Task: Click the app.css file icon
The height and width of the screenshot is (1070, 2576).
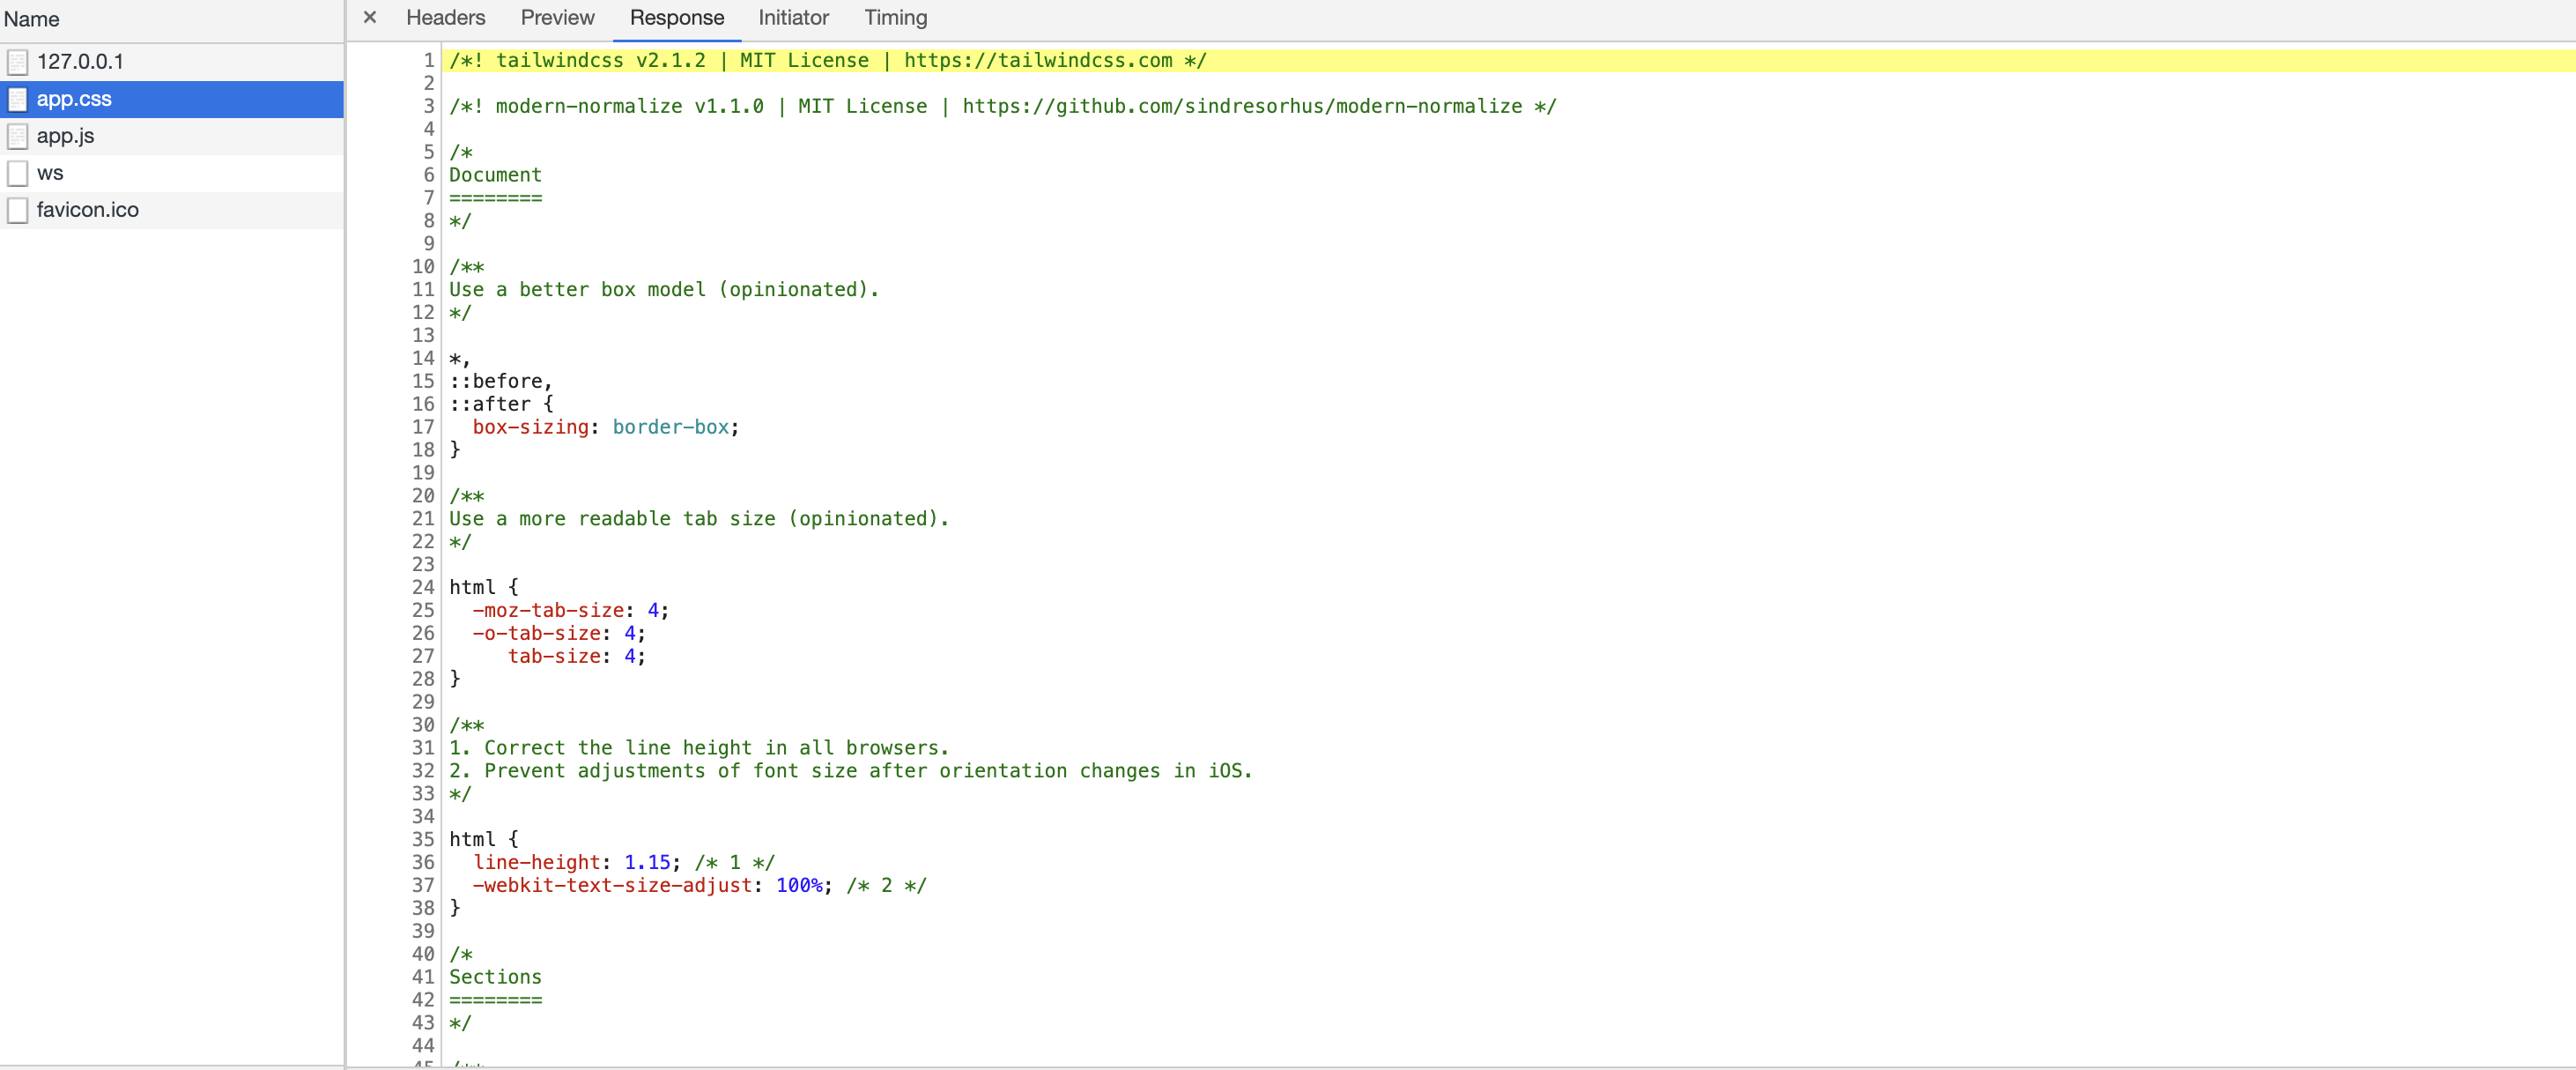Action: click(x=17, y=99)
